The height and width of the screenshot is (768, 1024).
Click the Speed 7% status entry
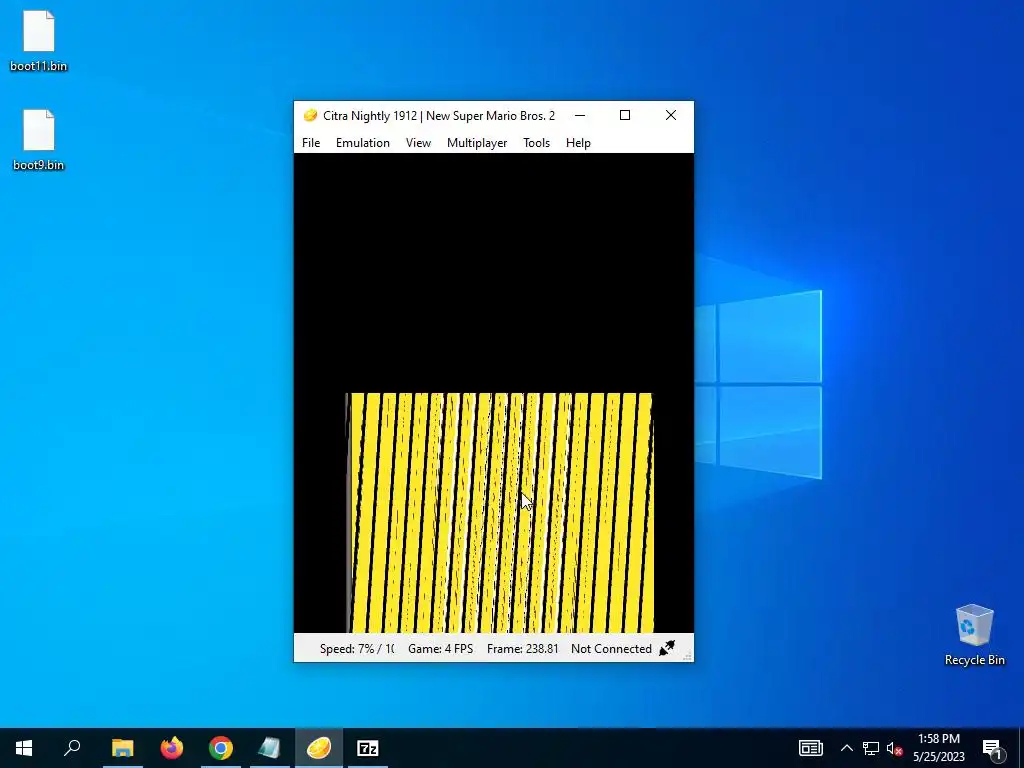click(357, 649)
